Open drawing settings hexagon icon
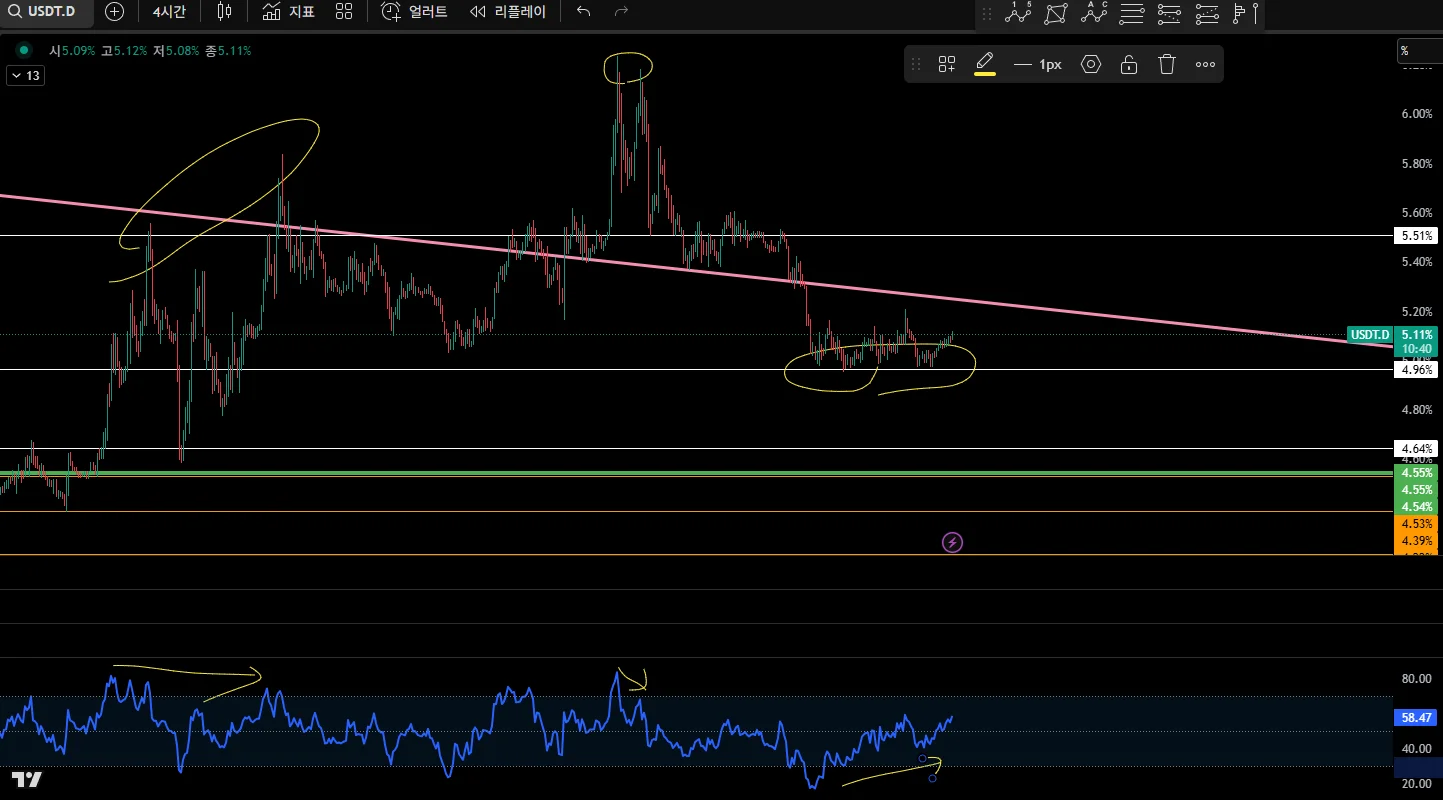The height and width of the screenshot is (800, 1443). tap(1091, 64)
